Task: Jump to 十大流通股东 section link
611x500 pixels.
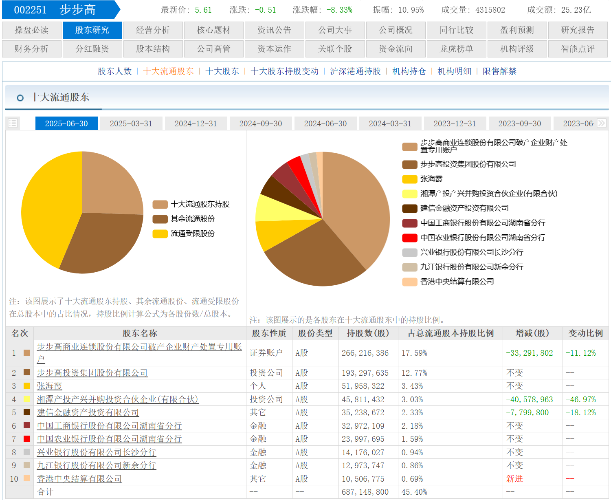Action: (x=168, y=71)
